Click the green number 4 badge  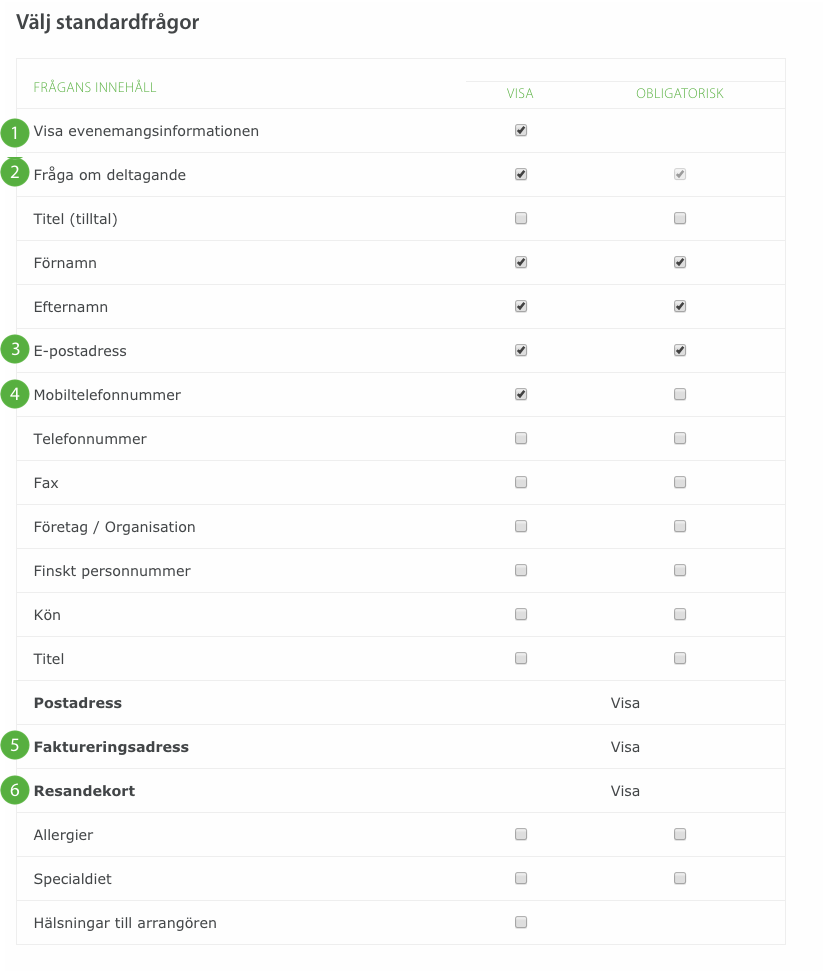[15, 394]
